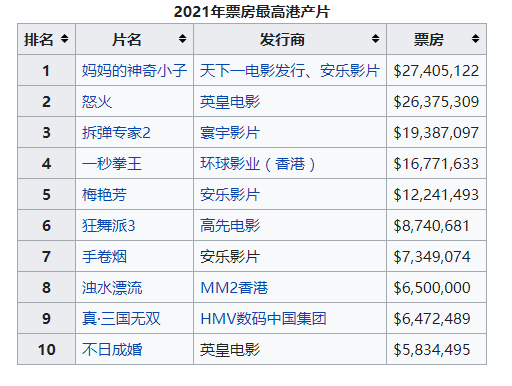This screenshot has width=512, height=386.
Task: Open 英皇电影 link in 怒火 row
Action: (230, 102)
